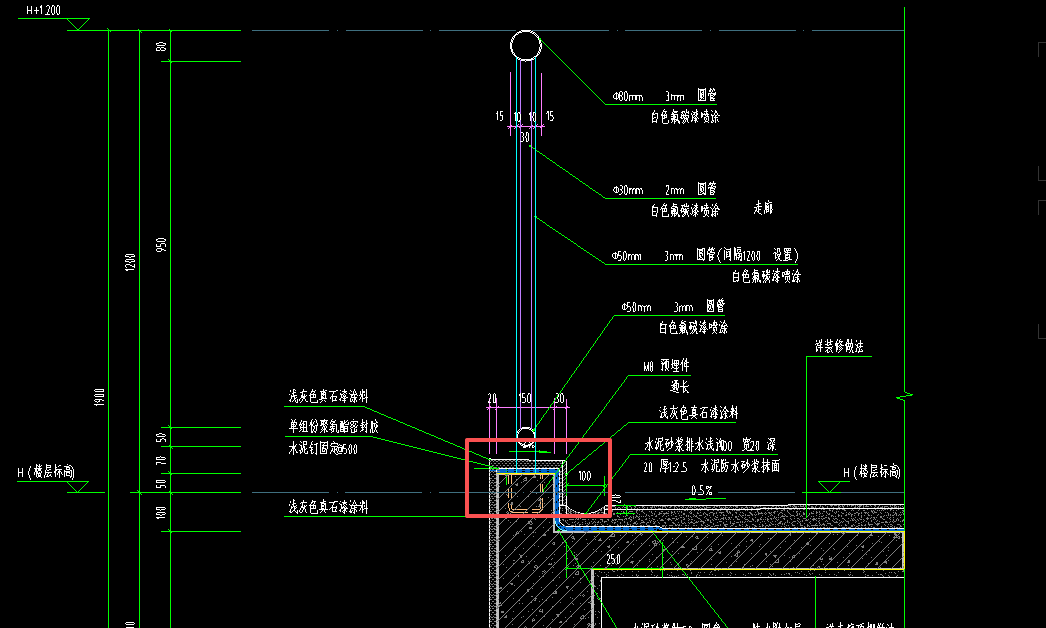The height and width of the screenshot is (628, 1046).
Task: Click the "通长" text
Action: [680, 386]
